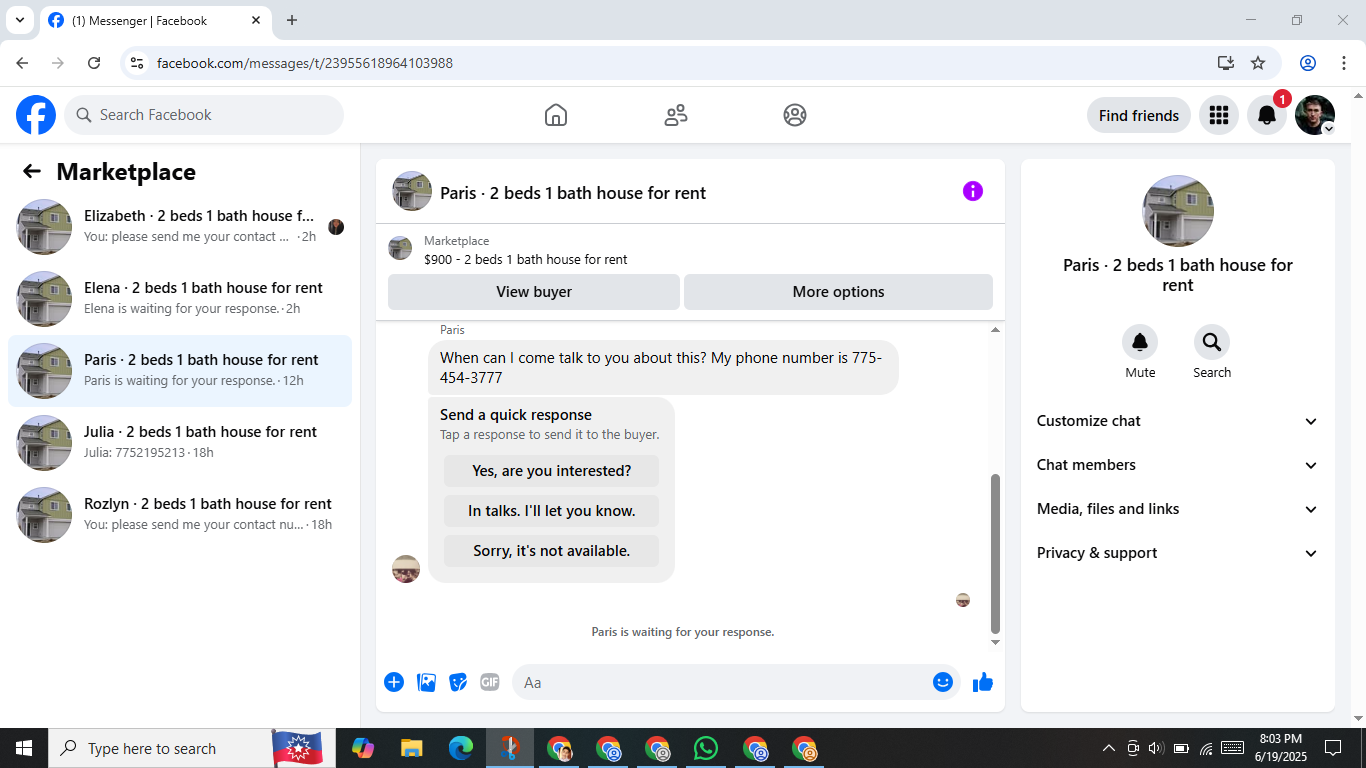Viewport: 1366px width, 768px height.
Task: Select the Messenger | Facebook browser tab
Action: (x=155, y=20)
